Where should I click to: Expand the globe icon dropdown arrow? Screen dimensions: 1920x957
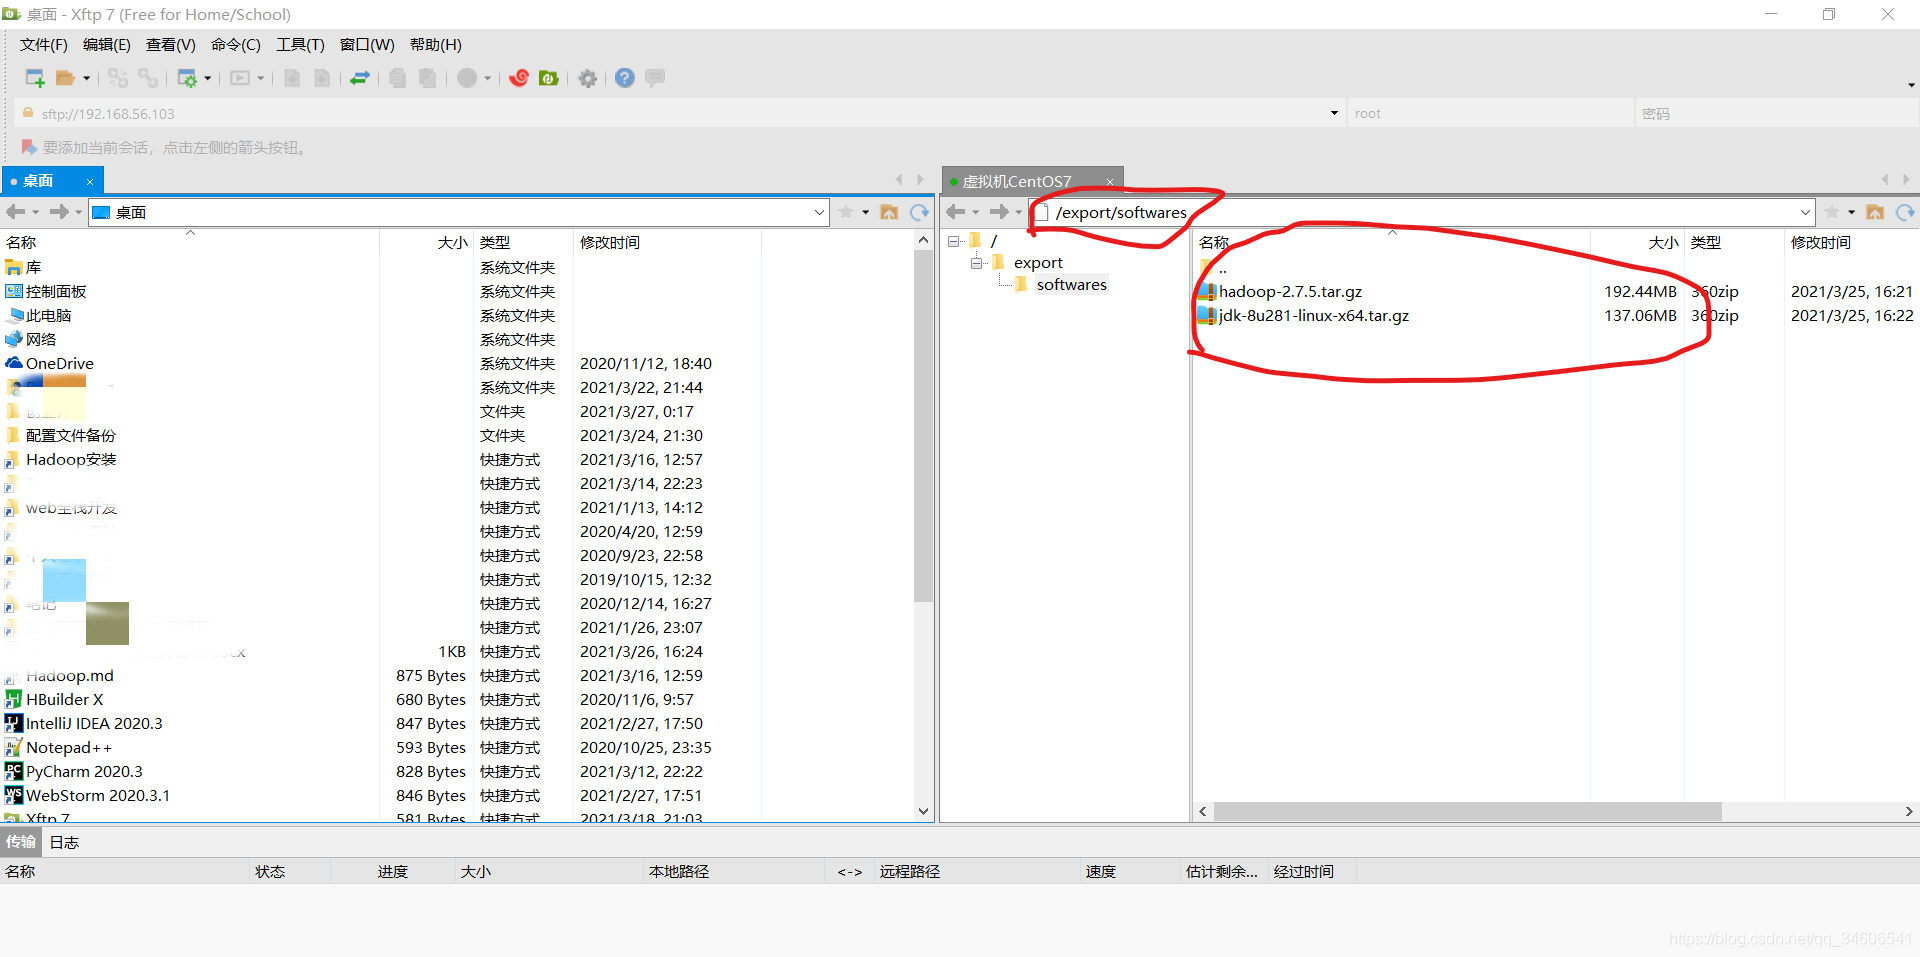coord(488,78)
